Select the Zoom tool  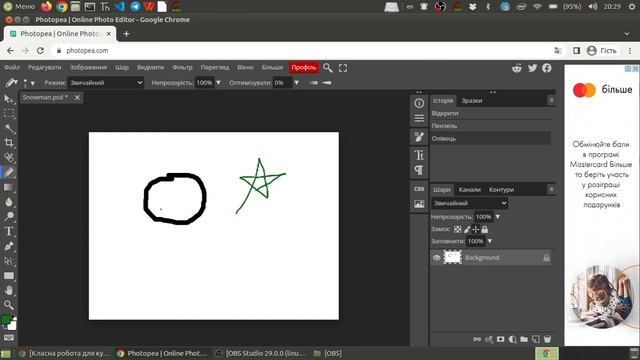pos(9,305)
